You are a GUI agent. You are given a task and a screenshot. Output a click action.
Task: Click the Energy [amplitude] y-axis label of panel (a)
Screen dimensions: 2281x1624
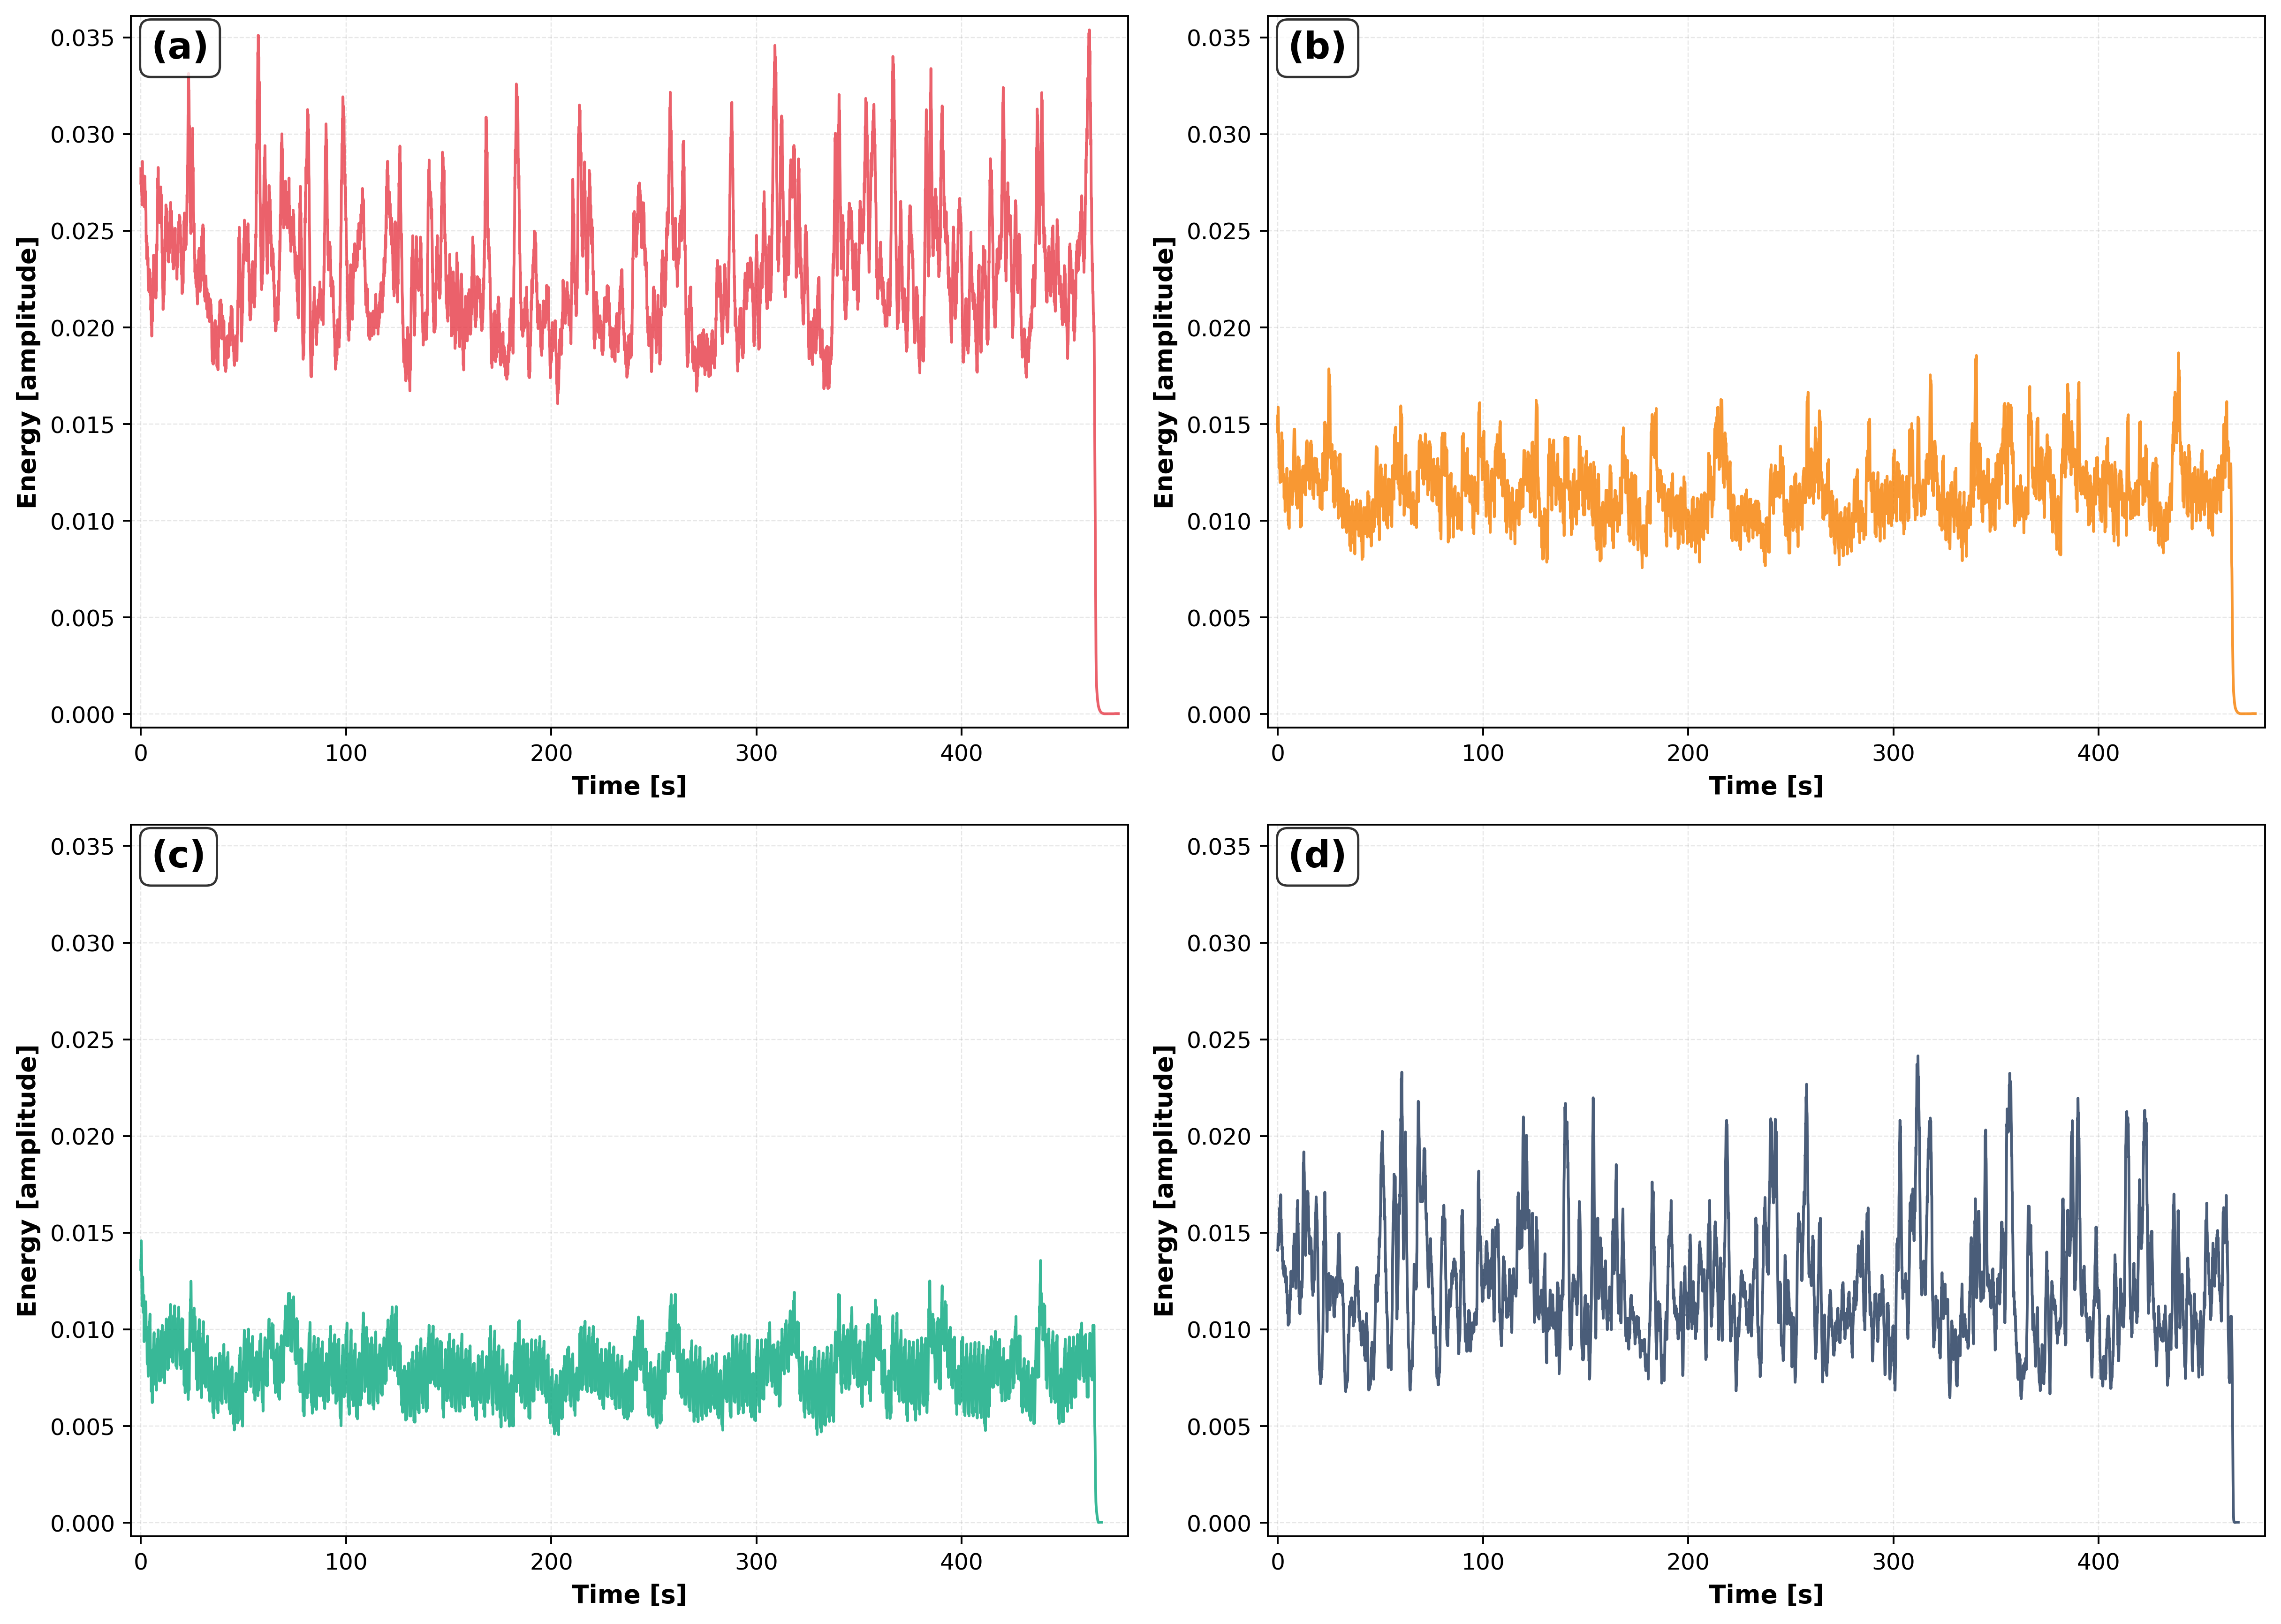(27, 372)
